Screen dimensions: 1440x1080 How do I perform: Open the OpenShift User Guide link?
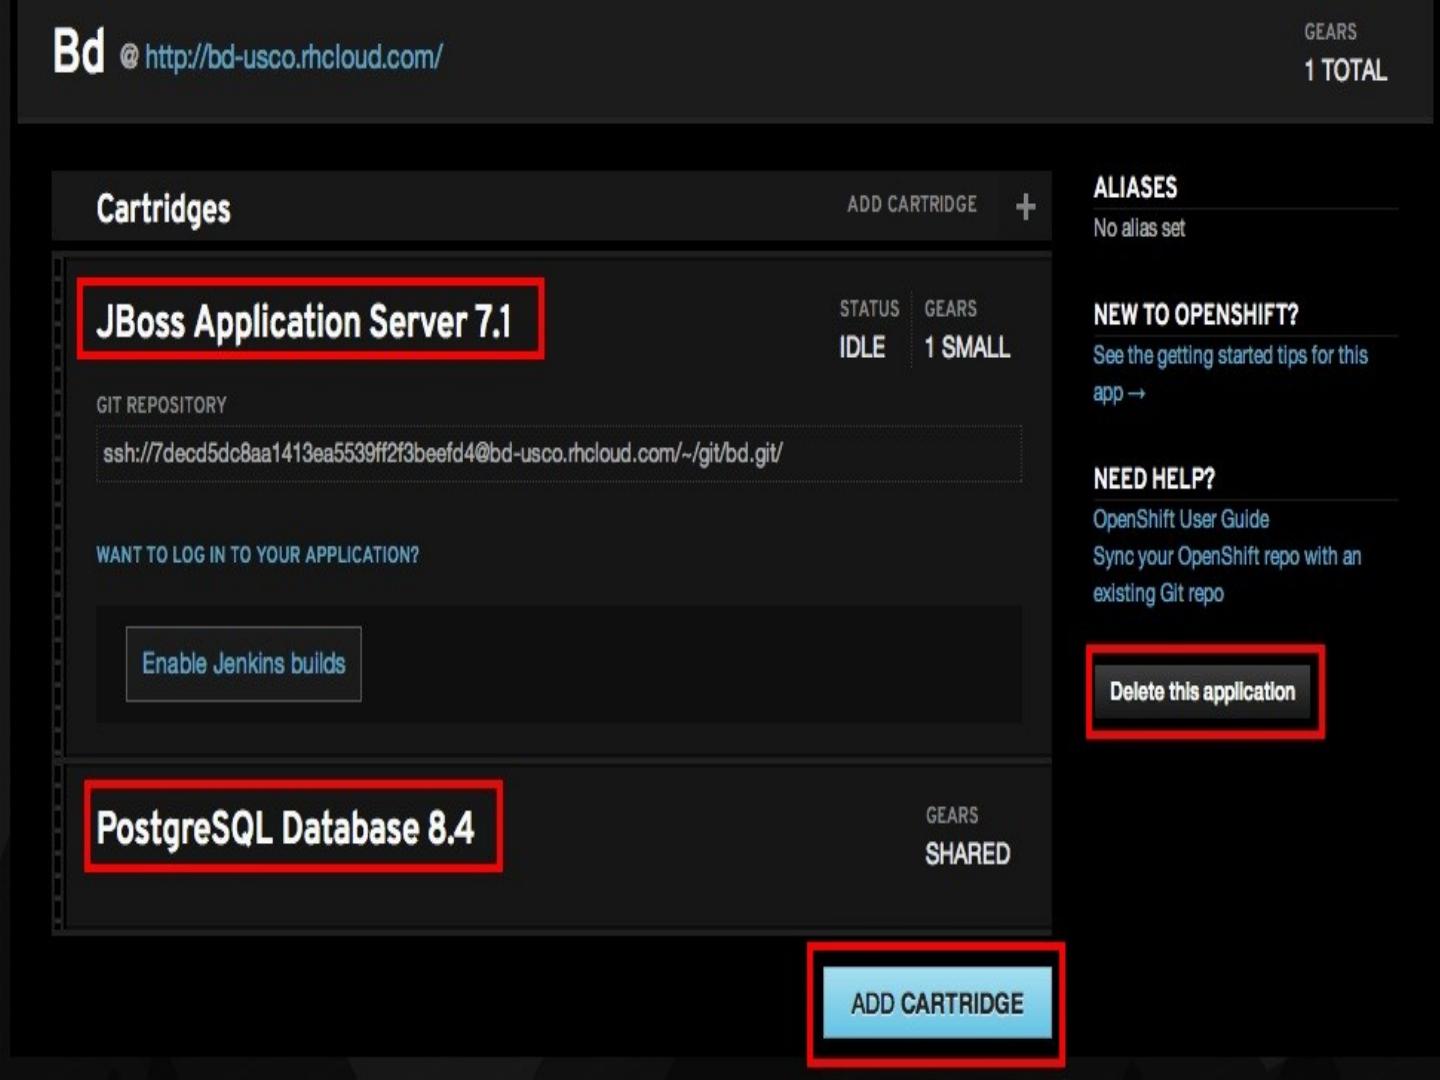coord(1180,519)
